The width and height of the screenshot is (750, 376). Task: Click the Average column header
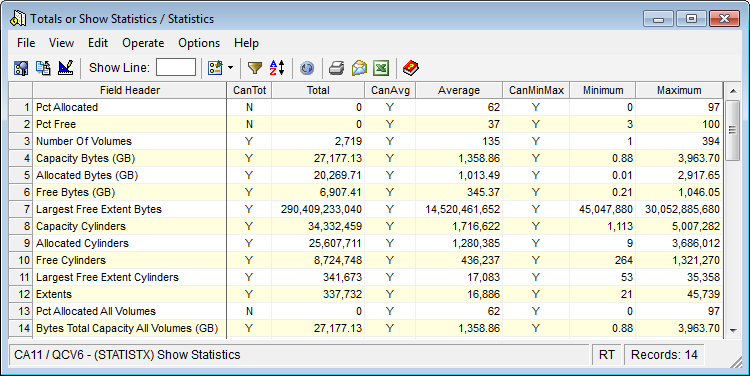click(x=459, y=90)
